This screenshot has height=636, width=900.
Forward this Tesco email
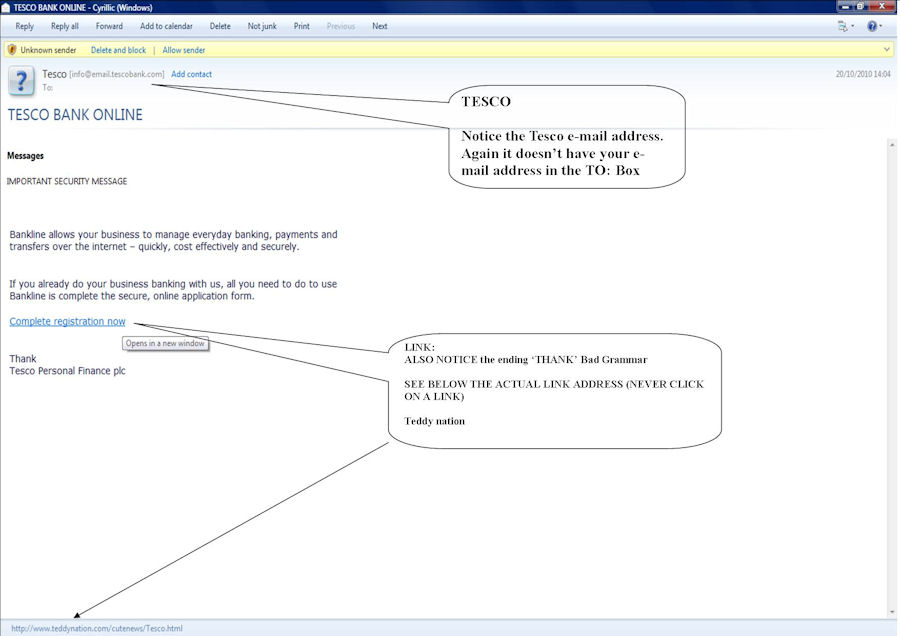click(109, 26)
